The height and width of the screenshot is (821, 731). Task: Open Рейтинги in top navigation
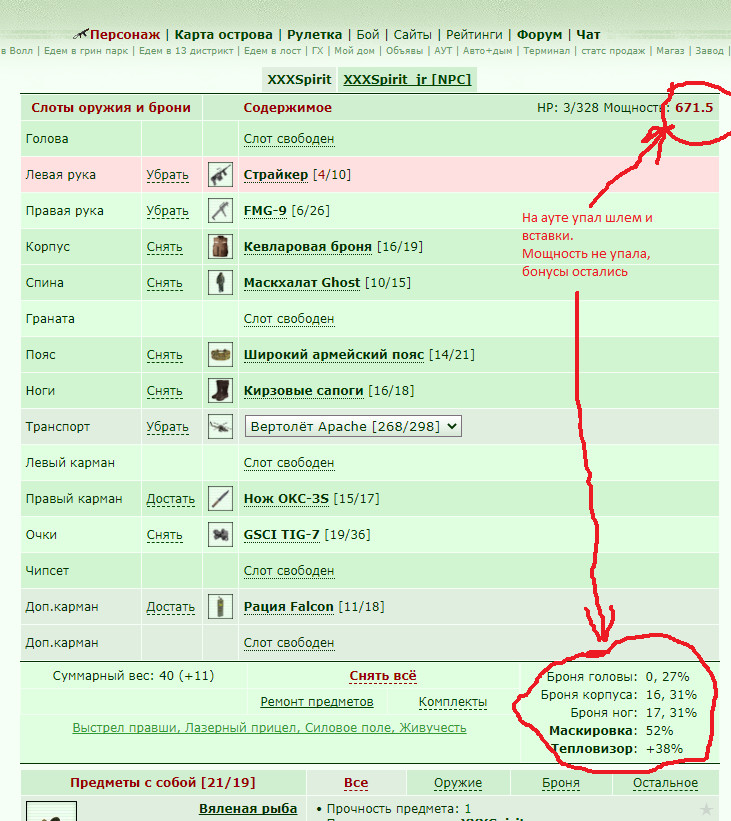tap(474, 35)
